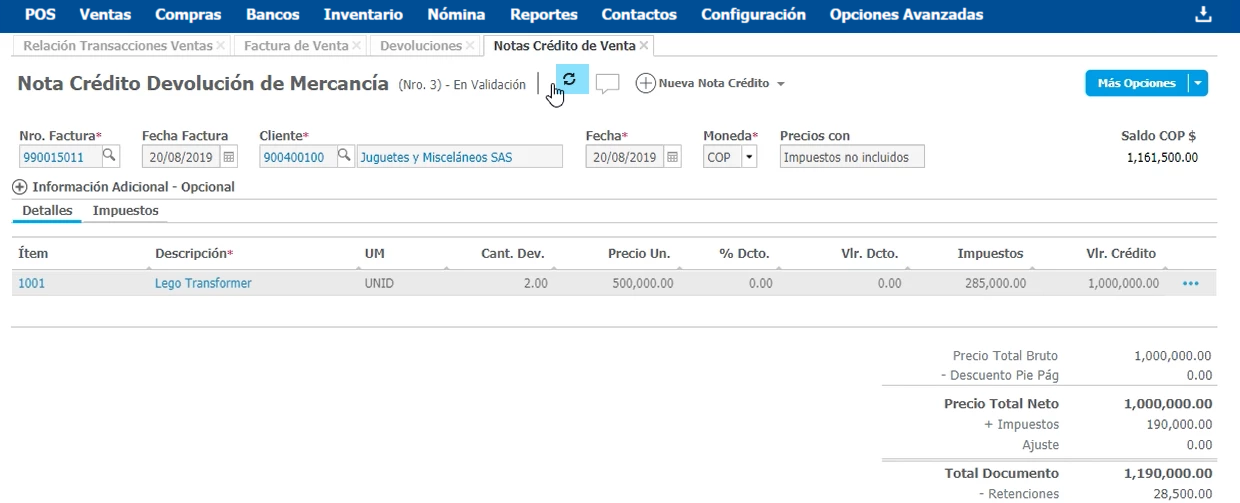Open the Moneda COP dropdown
The width and height of the screenshot is (1240, 503).
click(749, 157)
